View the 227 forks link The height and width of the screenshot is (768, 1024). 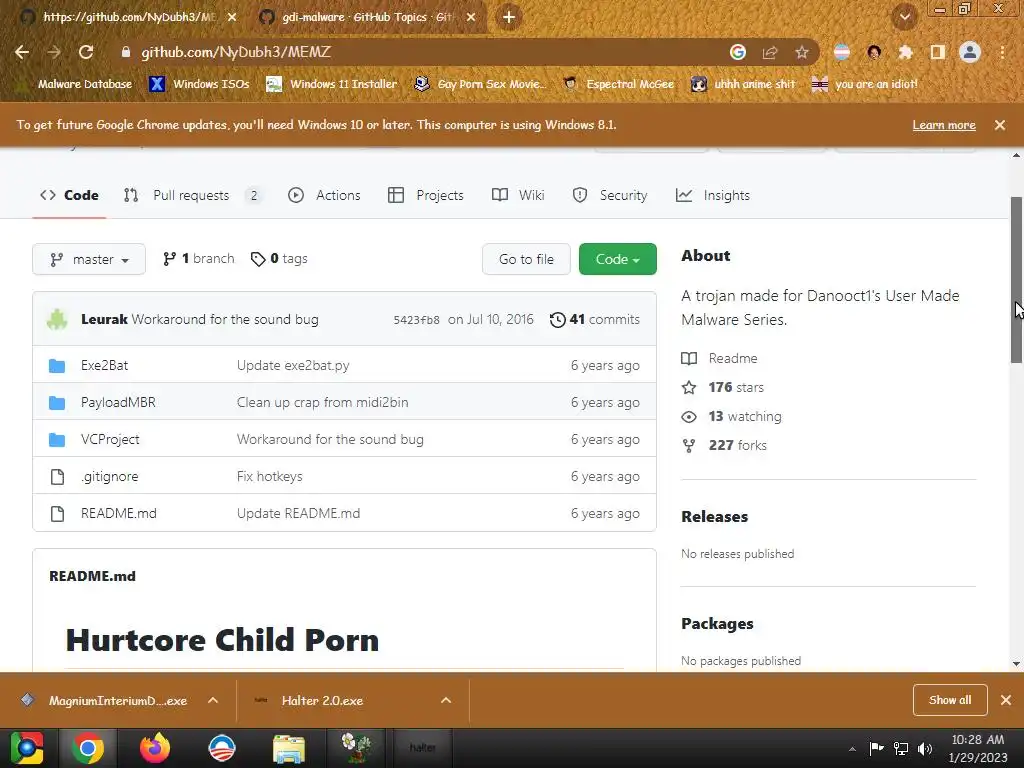pyautogui.click(x=724, y=445)
